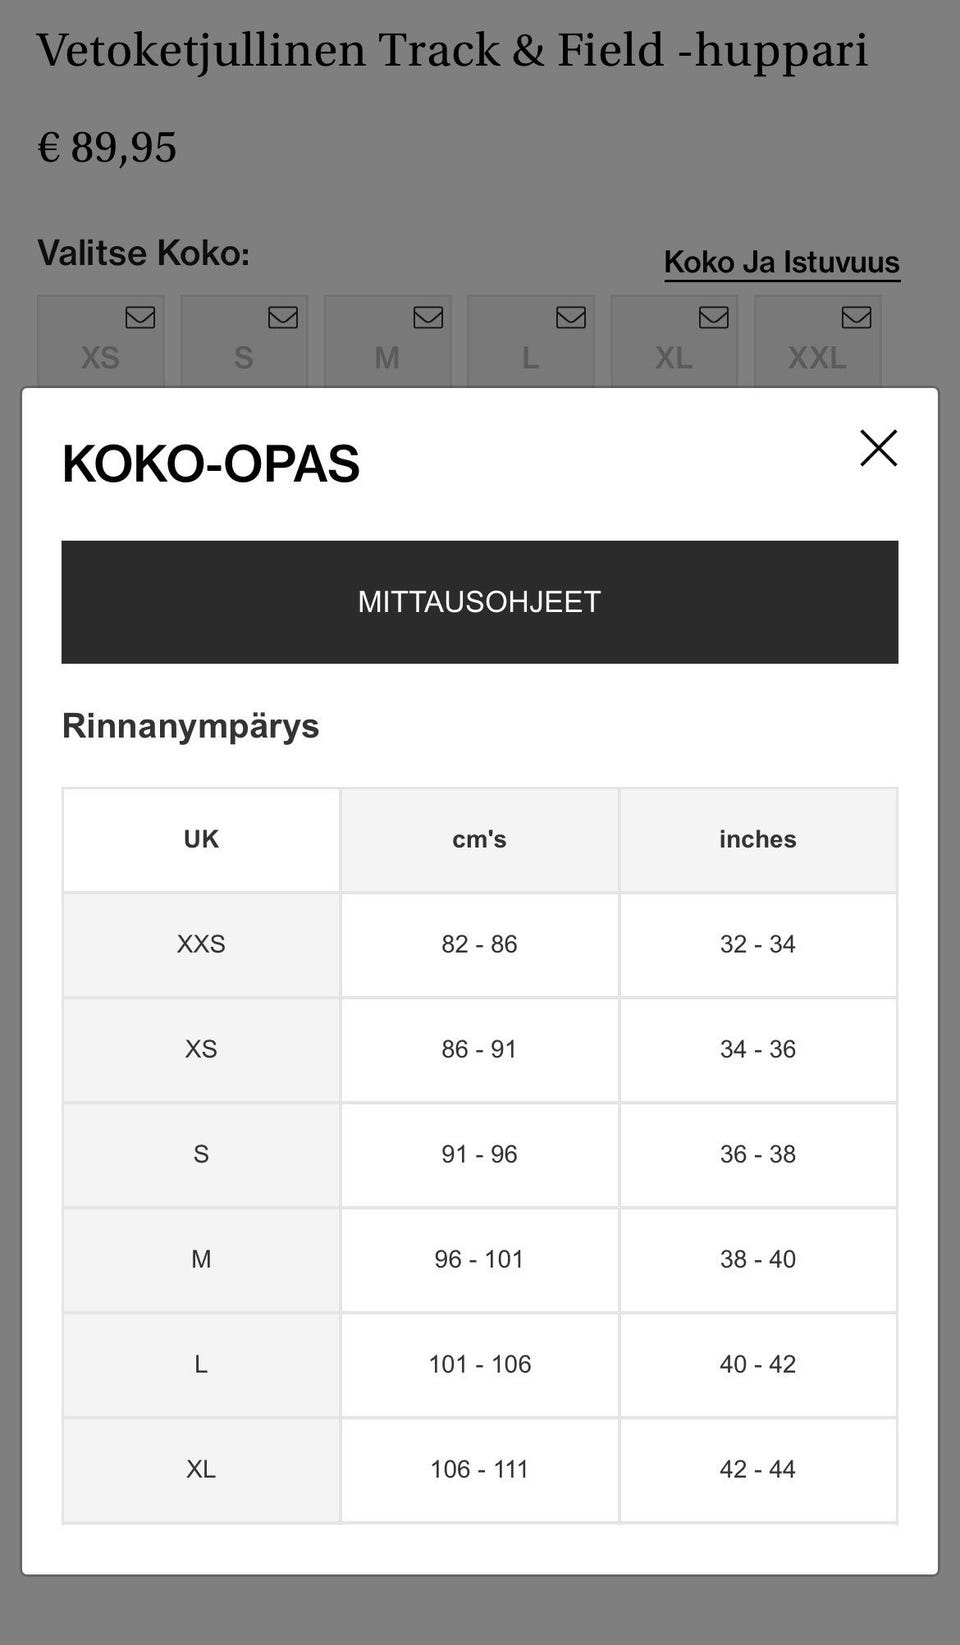The image size is (960, 1645).
Task: Click the 42 - 44 inches cell
Action: tap(758, 1470)
